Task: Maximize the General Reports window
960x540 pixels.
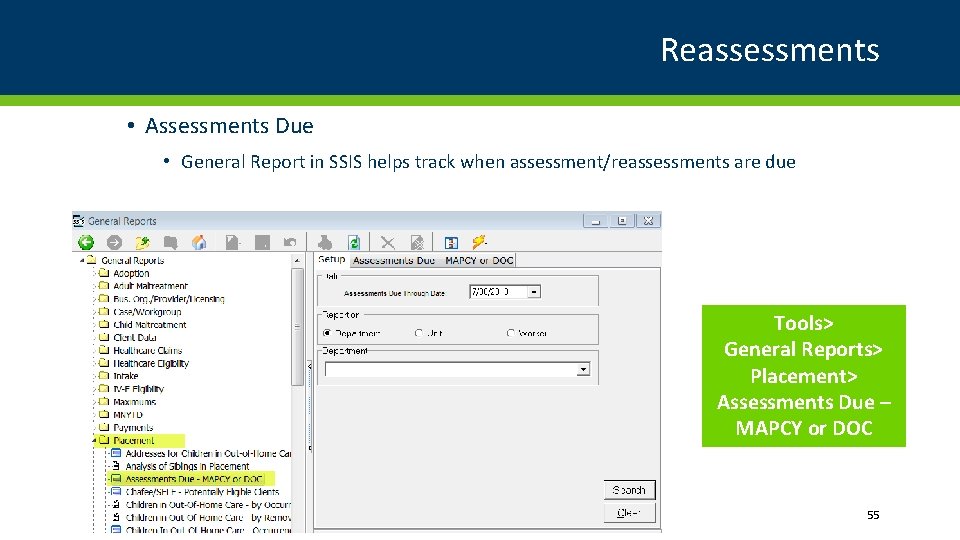Action: [622, 220]
